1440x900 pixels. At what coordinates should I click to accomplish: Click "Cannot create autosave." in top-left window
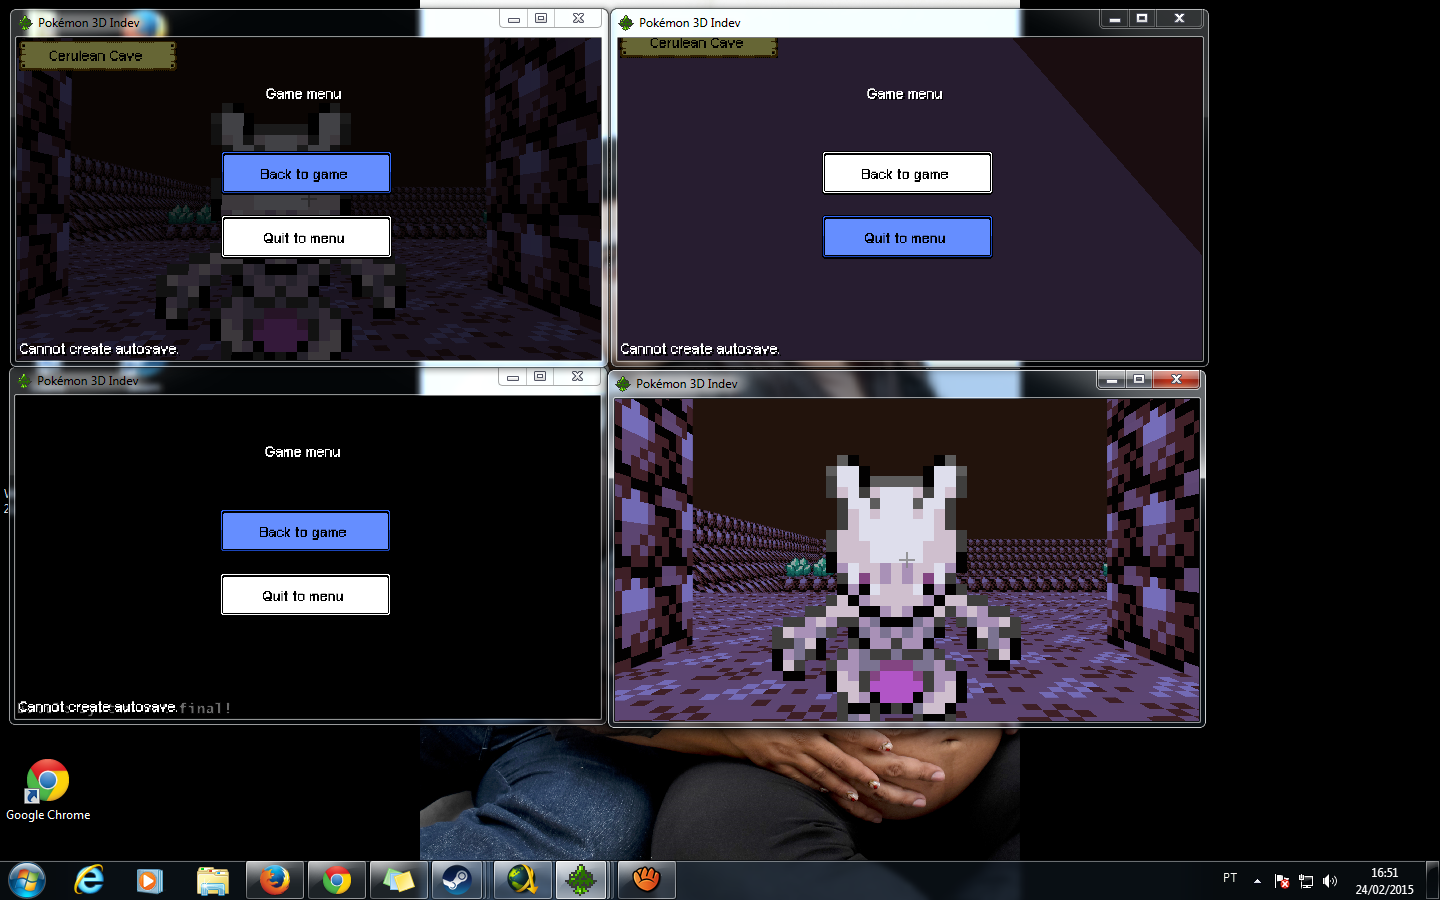[99, 349]
